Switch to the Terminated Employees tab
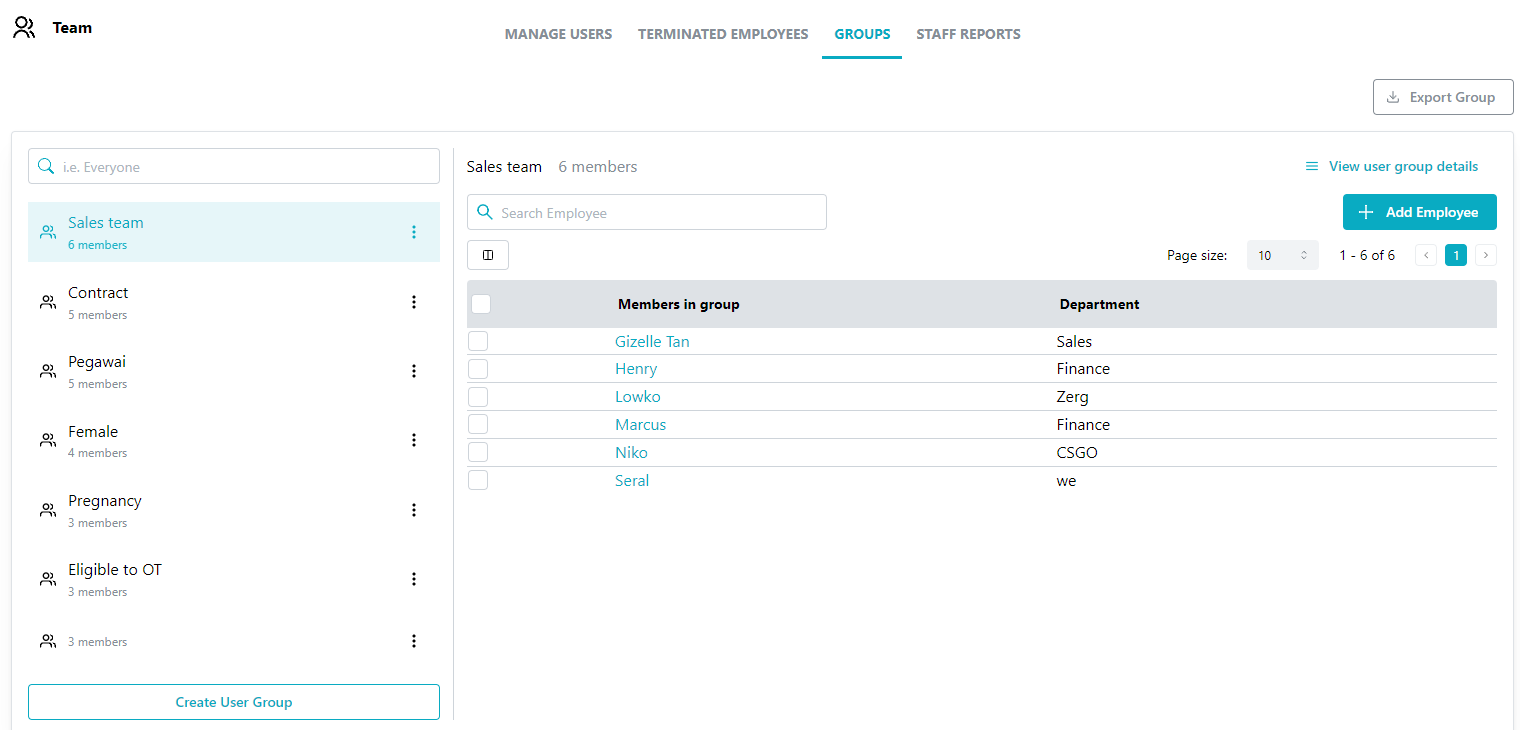 coord(723,34)
